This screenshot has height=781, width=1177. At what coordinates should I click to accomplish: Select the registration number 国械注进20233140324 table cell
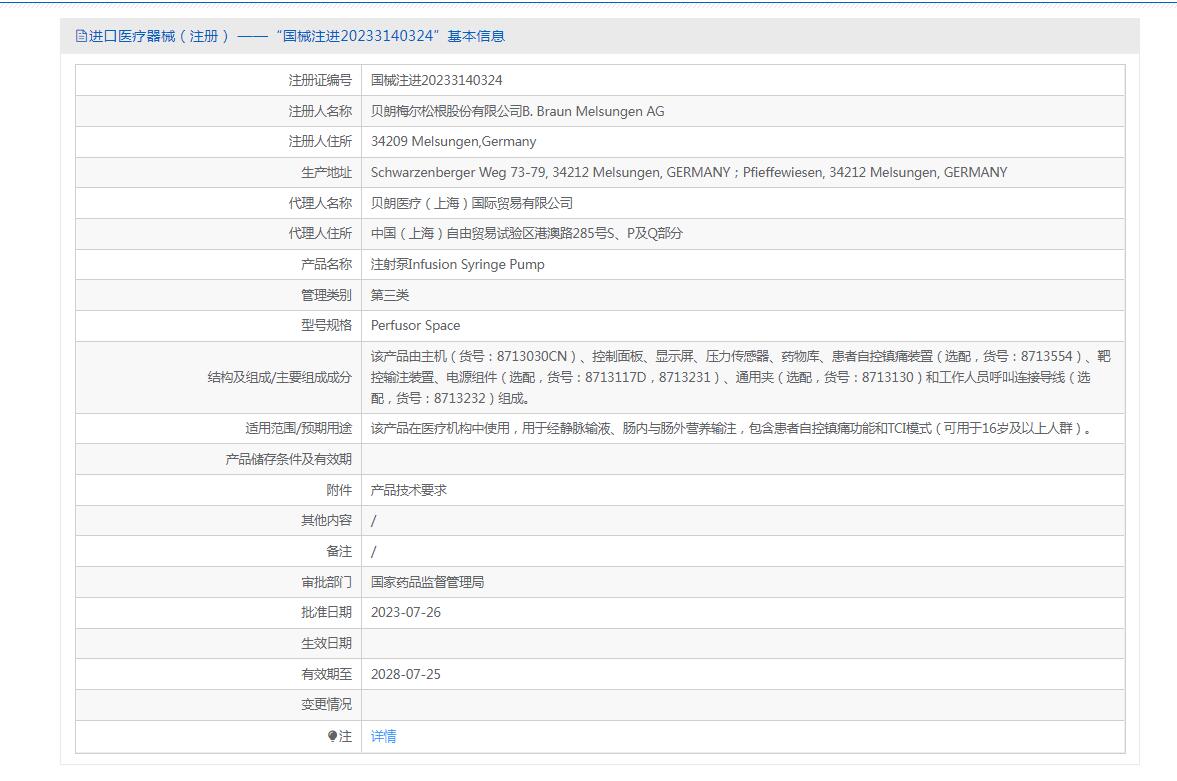pyautogui.click(x=436, y=80)
